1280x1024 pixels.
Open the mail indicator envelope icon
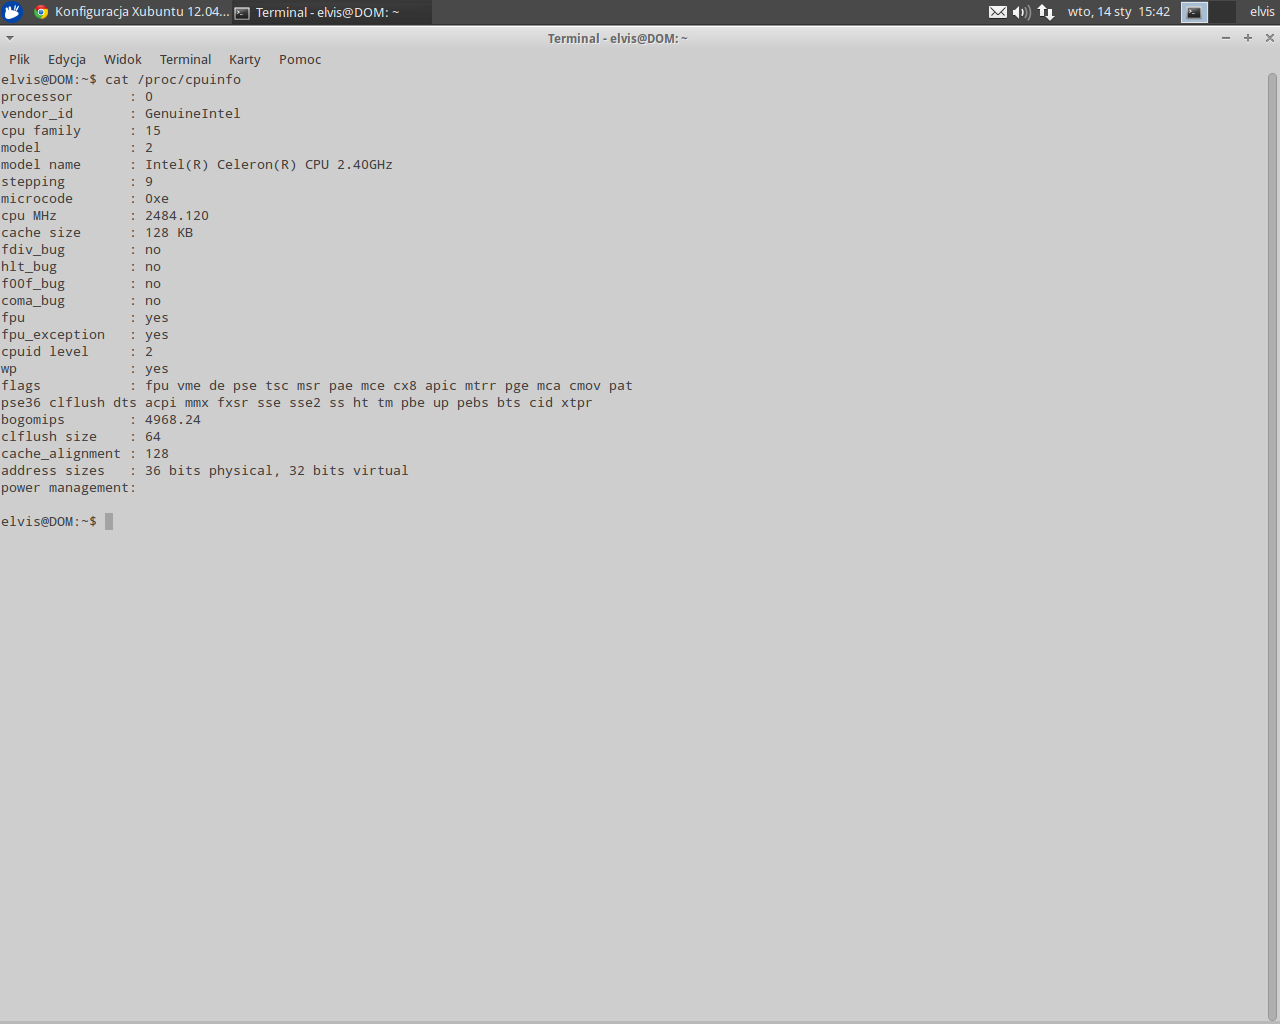pos(998,12)
